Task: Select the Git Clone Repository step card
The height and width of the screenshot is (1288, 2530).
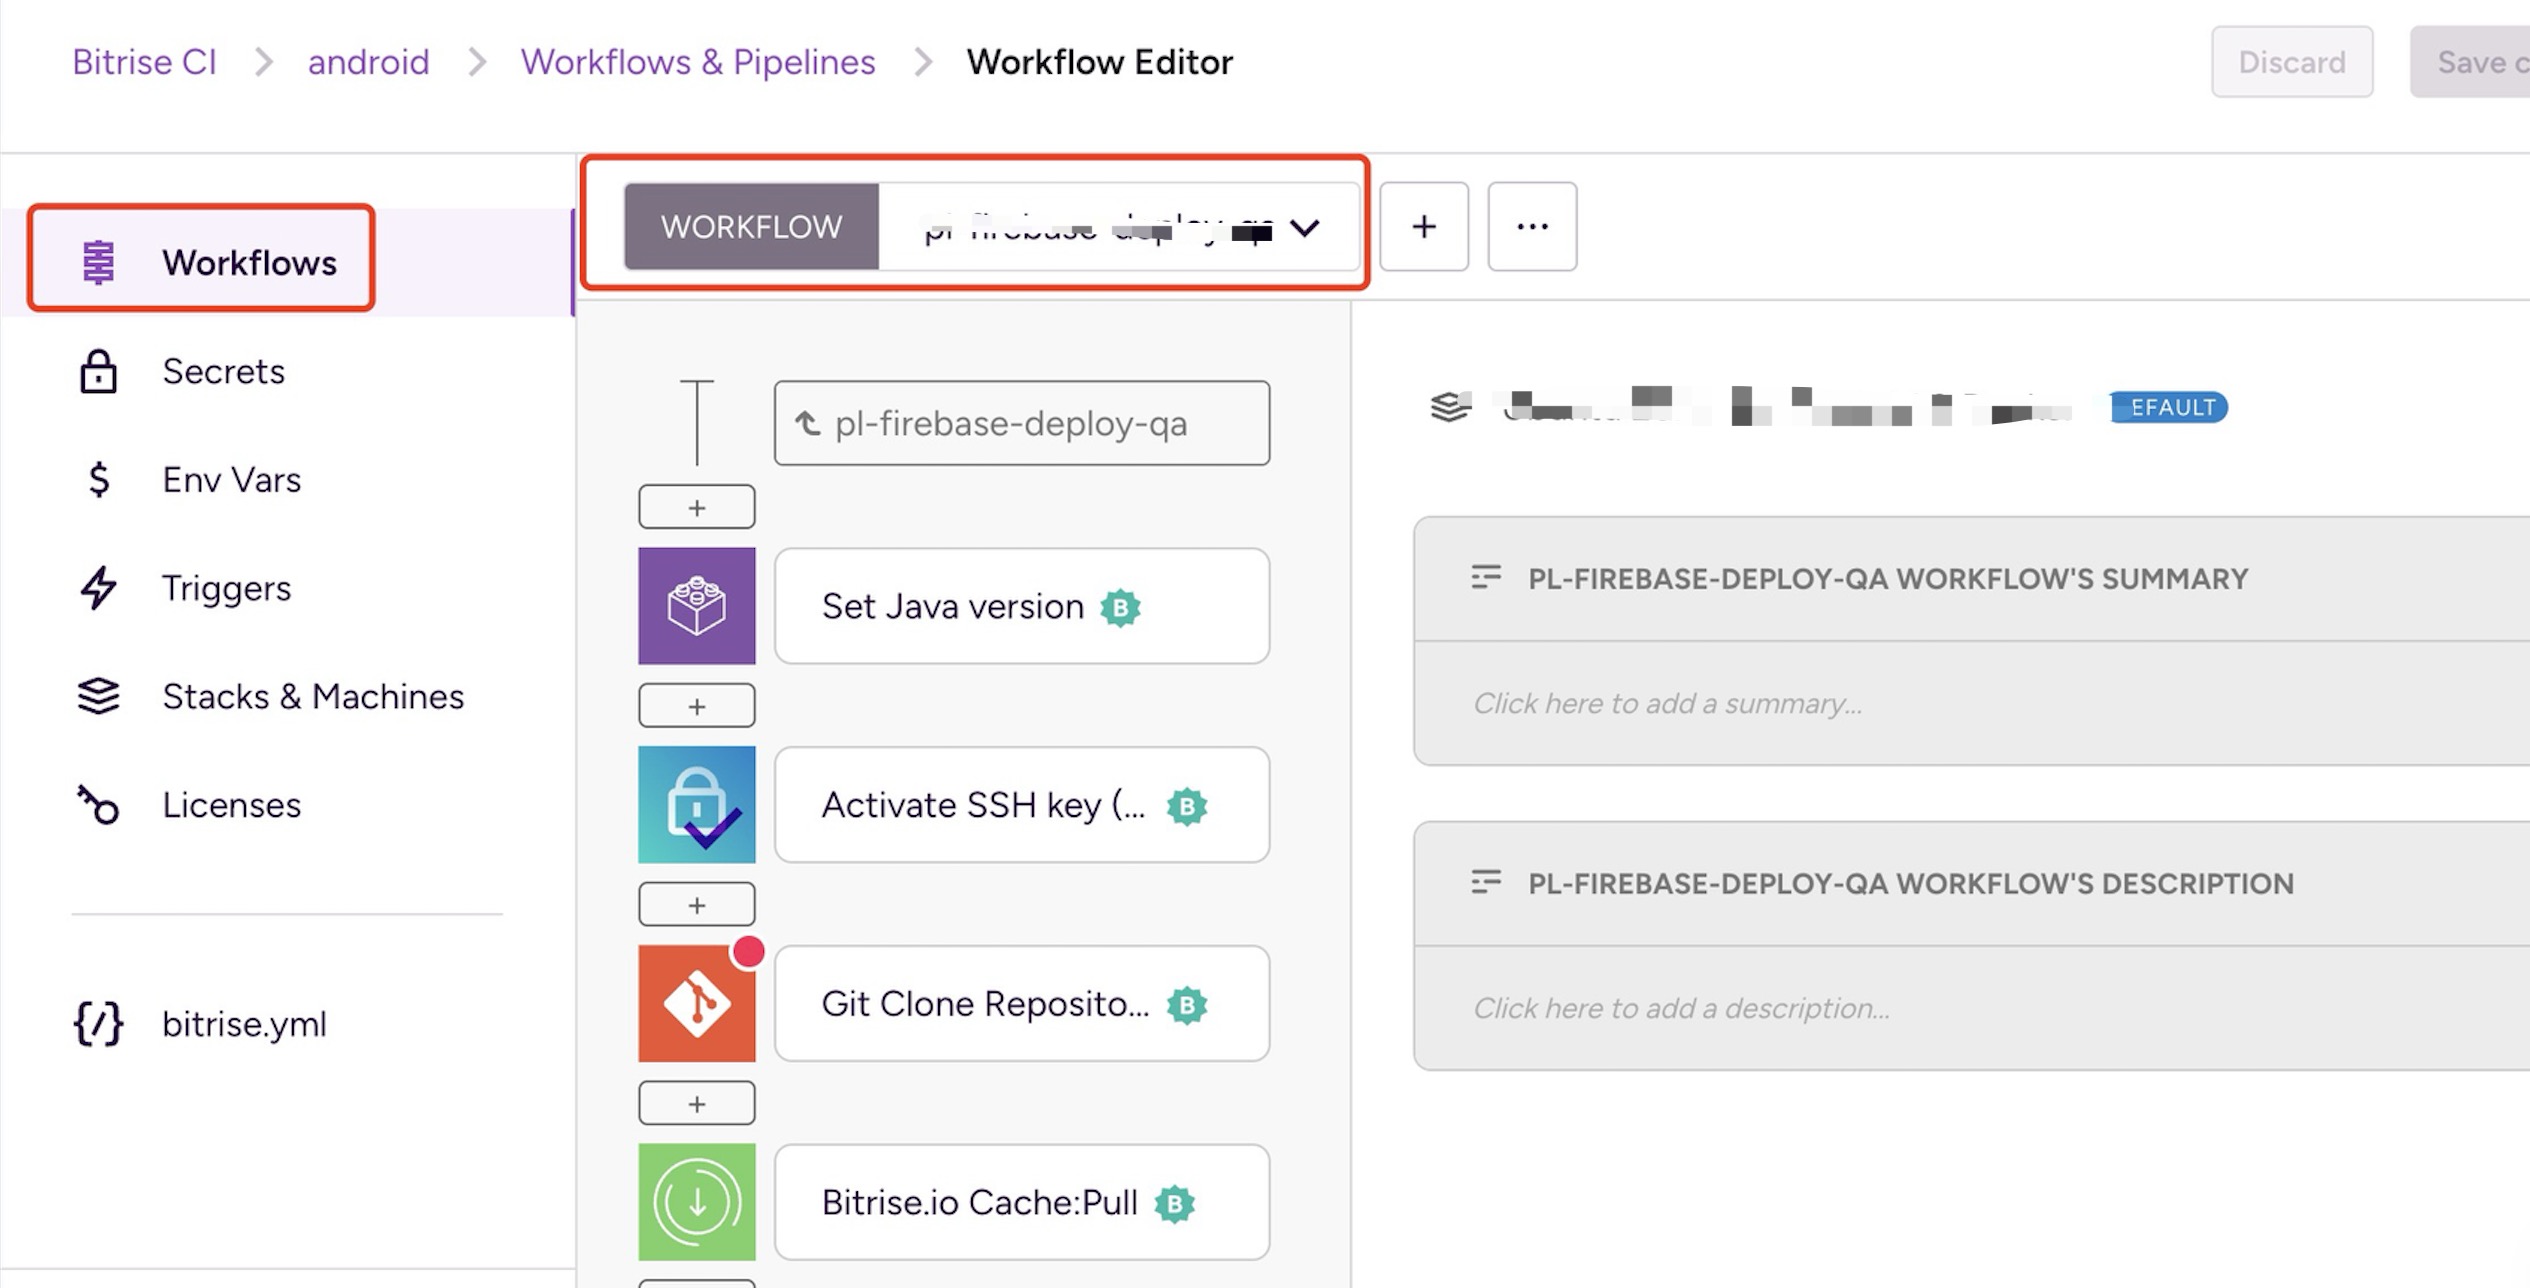Action: (x=1022, y=1003)
